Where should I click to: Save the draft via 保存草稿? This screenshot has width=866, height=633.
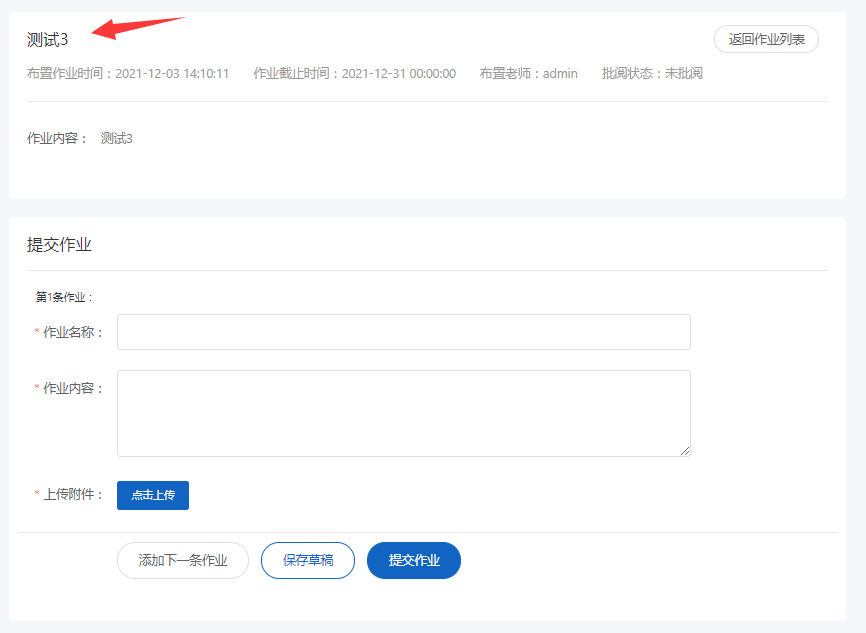(308, 561)
